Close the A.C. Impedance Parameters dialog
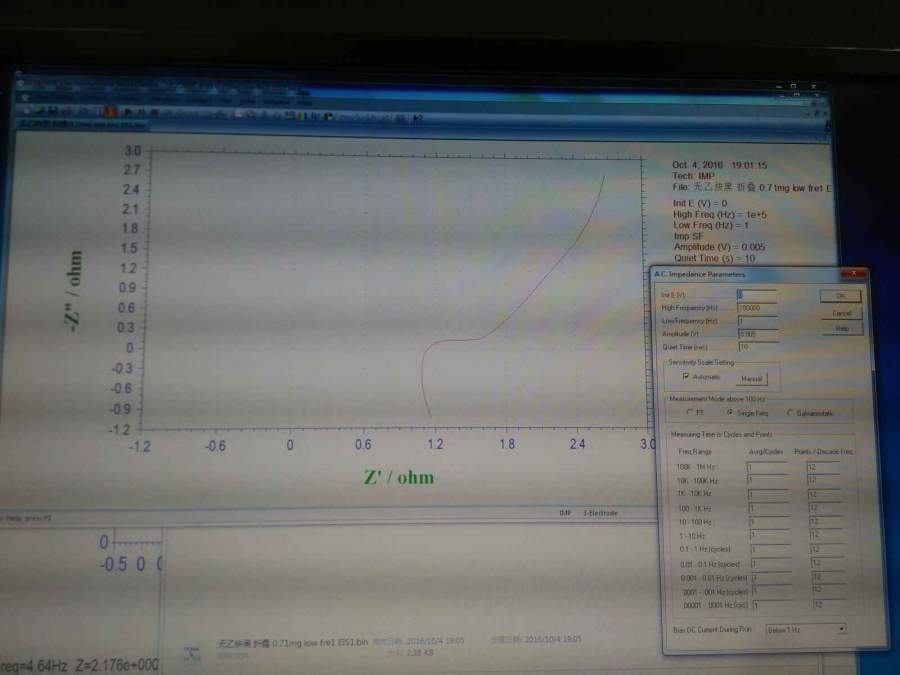This screenshot has width=900, height=675. [x=854, y=274]
